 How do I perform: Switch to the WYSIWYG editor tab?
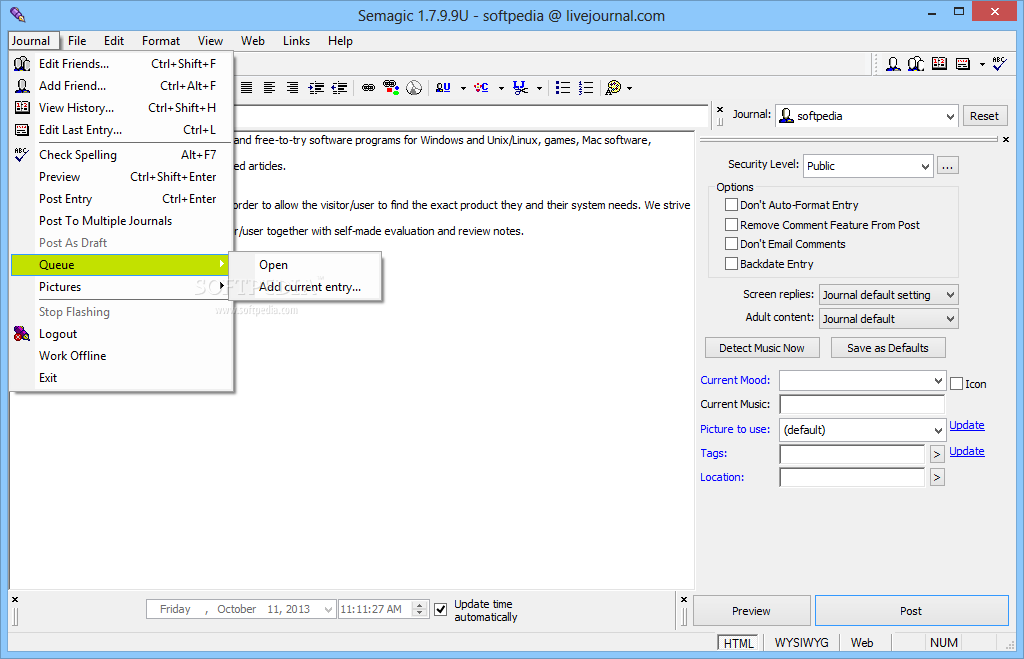pos(801,643)
